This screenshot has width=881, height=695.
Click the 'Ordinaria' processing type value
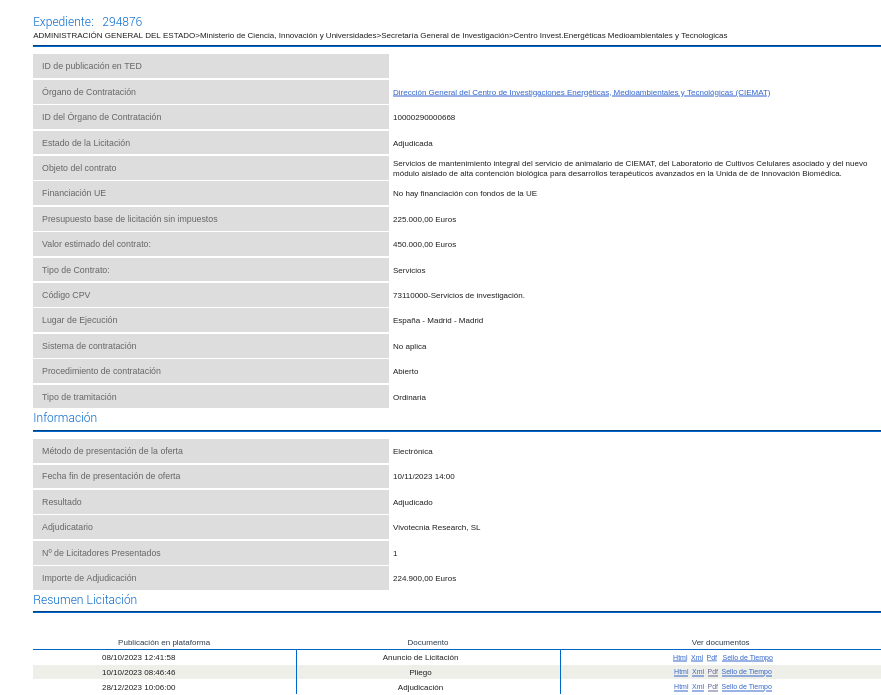click(x=409, y=397)
